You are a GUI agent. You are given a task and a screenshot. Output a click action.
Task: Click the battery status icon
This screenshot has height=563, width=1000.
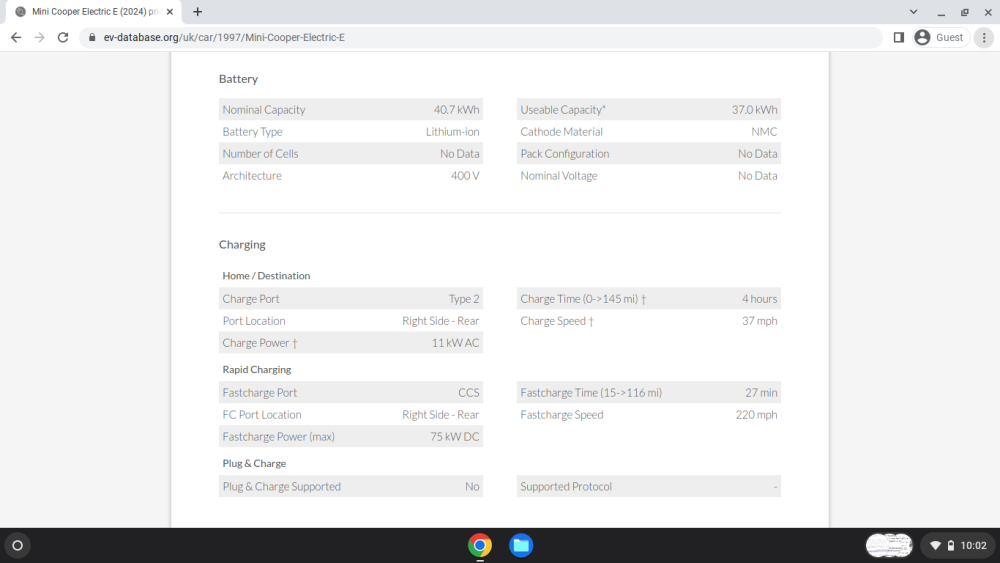[x=951, y=545]
